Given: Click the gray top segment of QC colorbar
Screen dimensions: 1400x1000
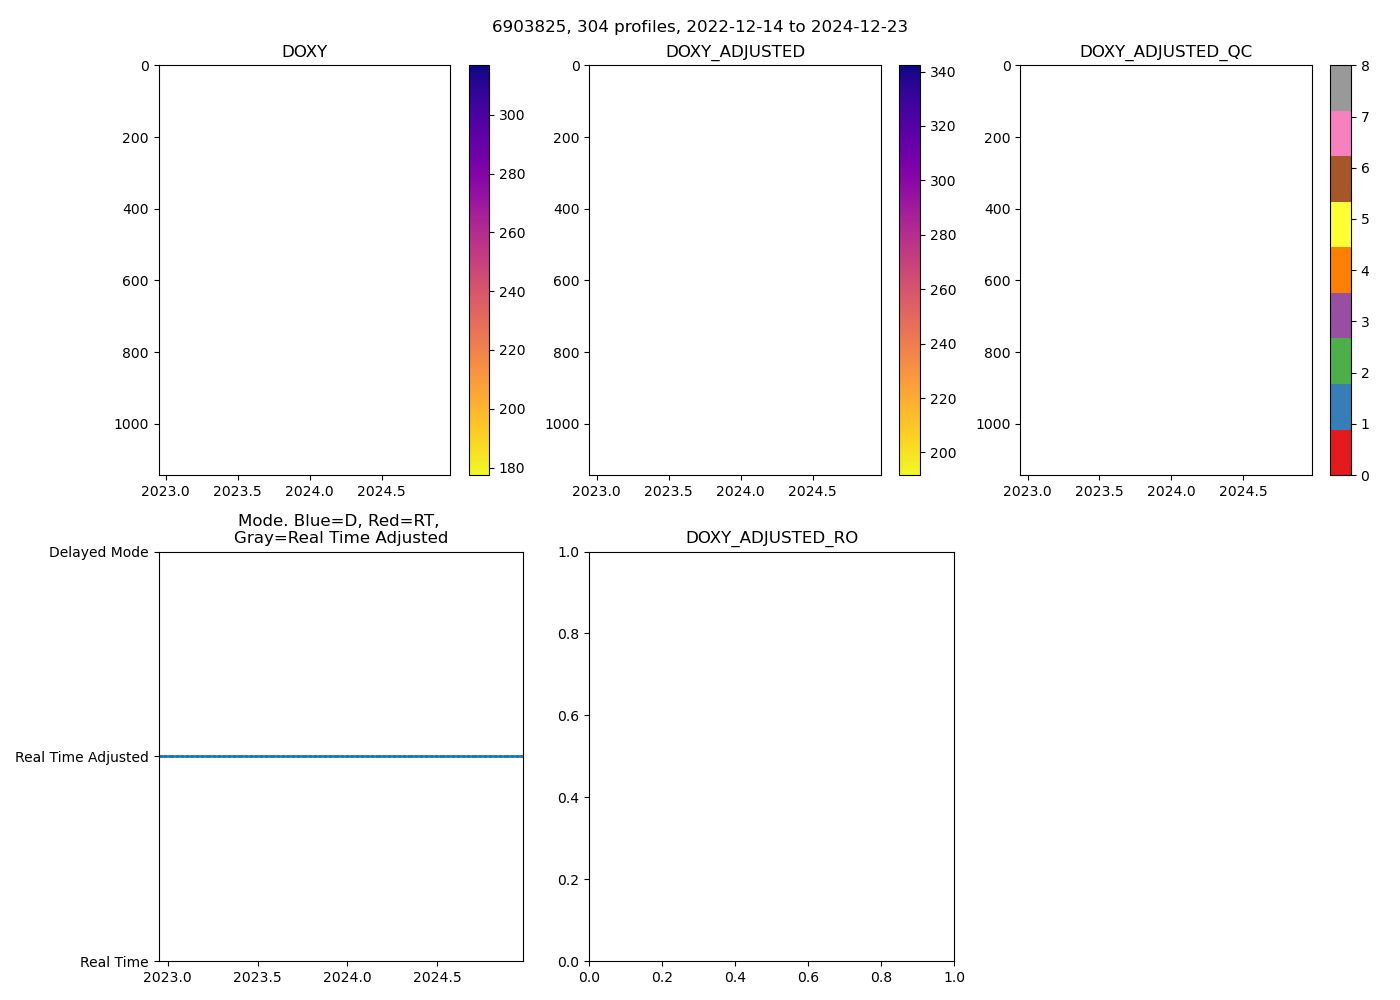Looking at the screenshot, I should pyautogui.click(x=1340, y=88).
